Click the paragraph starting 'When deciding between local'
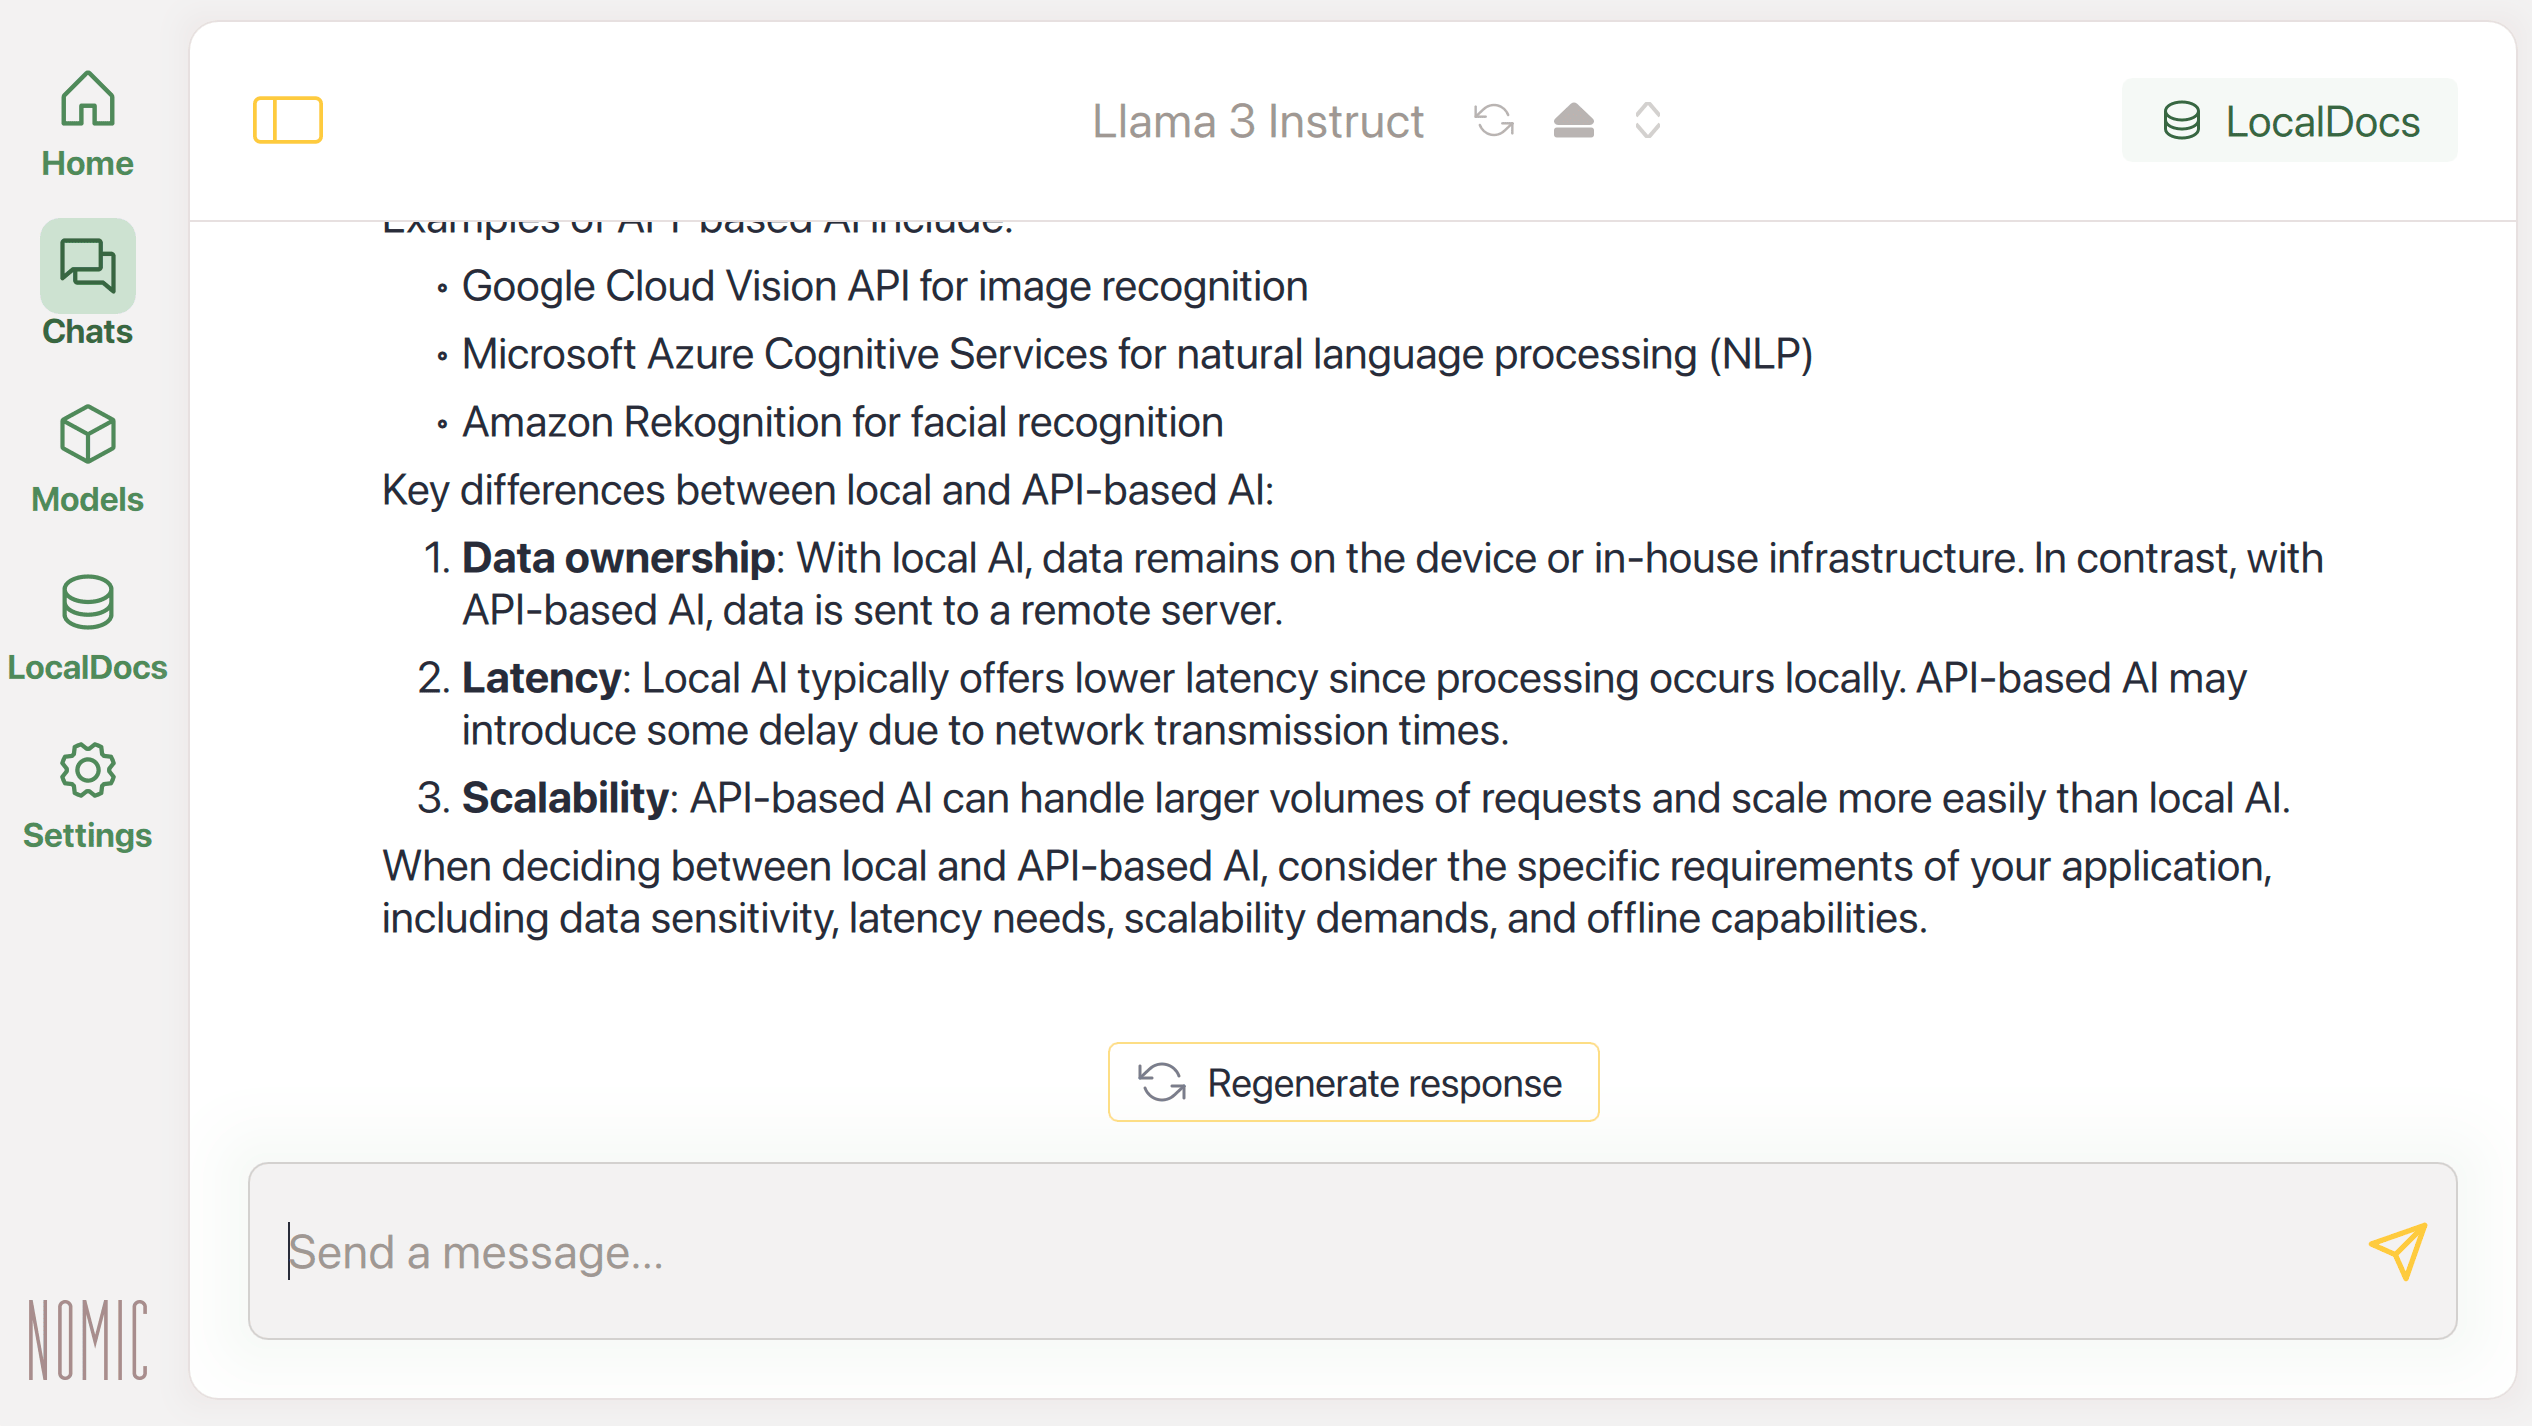 tap(1327, 892)
